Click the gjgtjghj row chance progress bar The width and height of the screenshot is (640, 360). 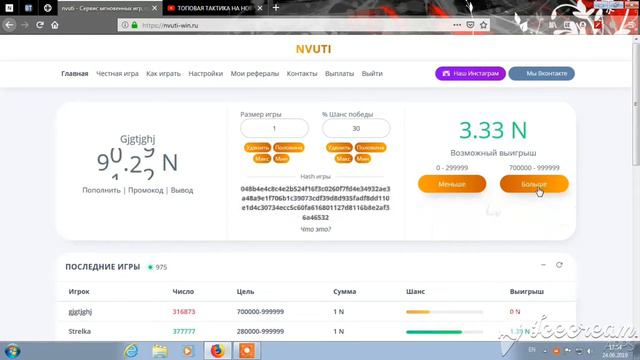pos(444,312)
